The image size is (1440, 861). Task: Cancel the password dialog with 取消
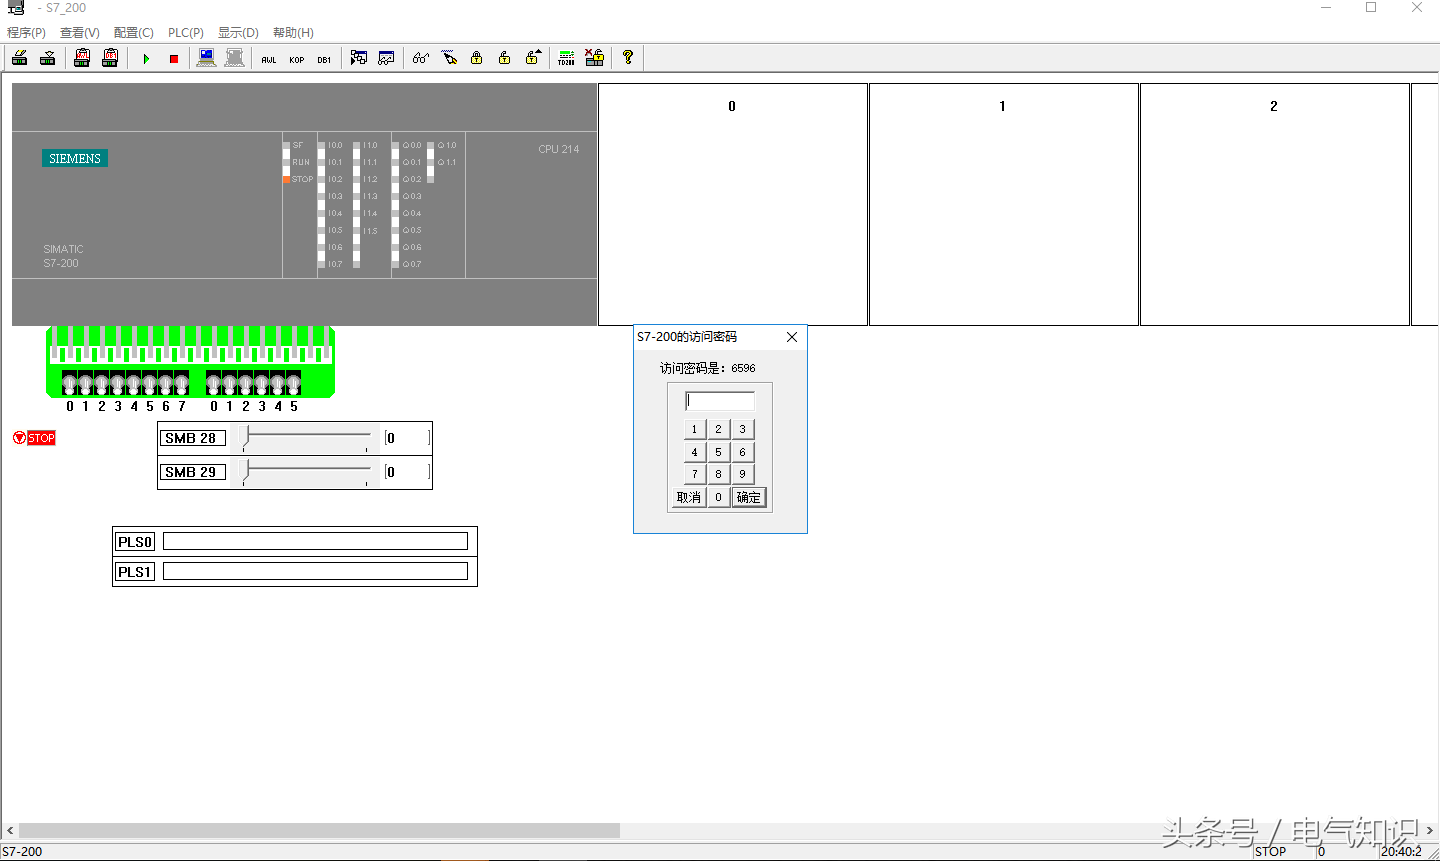point(689,497)
